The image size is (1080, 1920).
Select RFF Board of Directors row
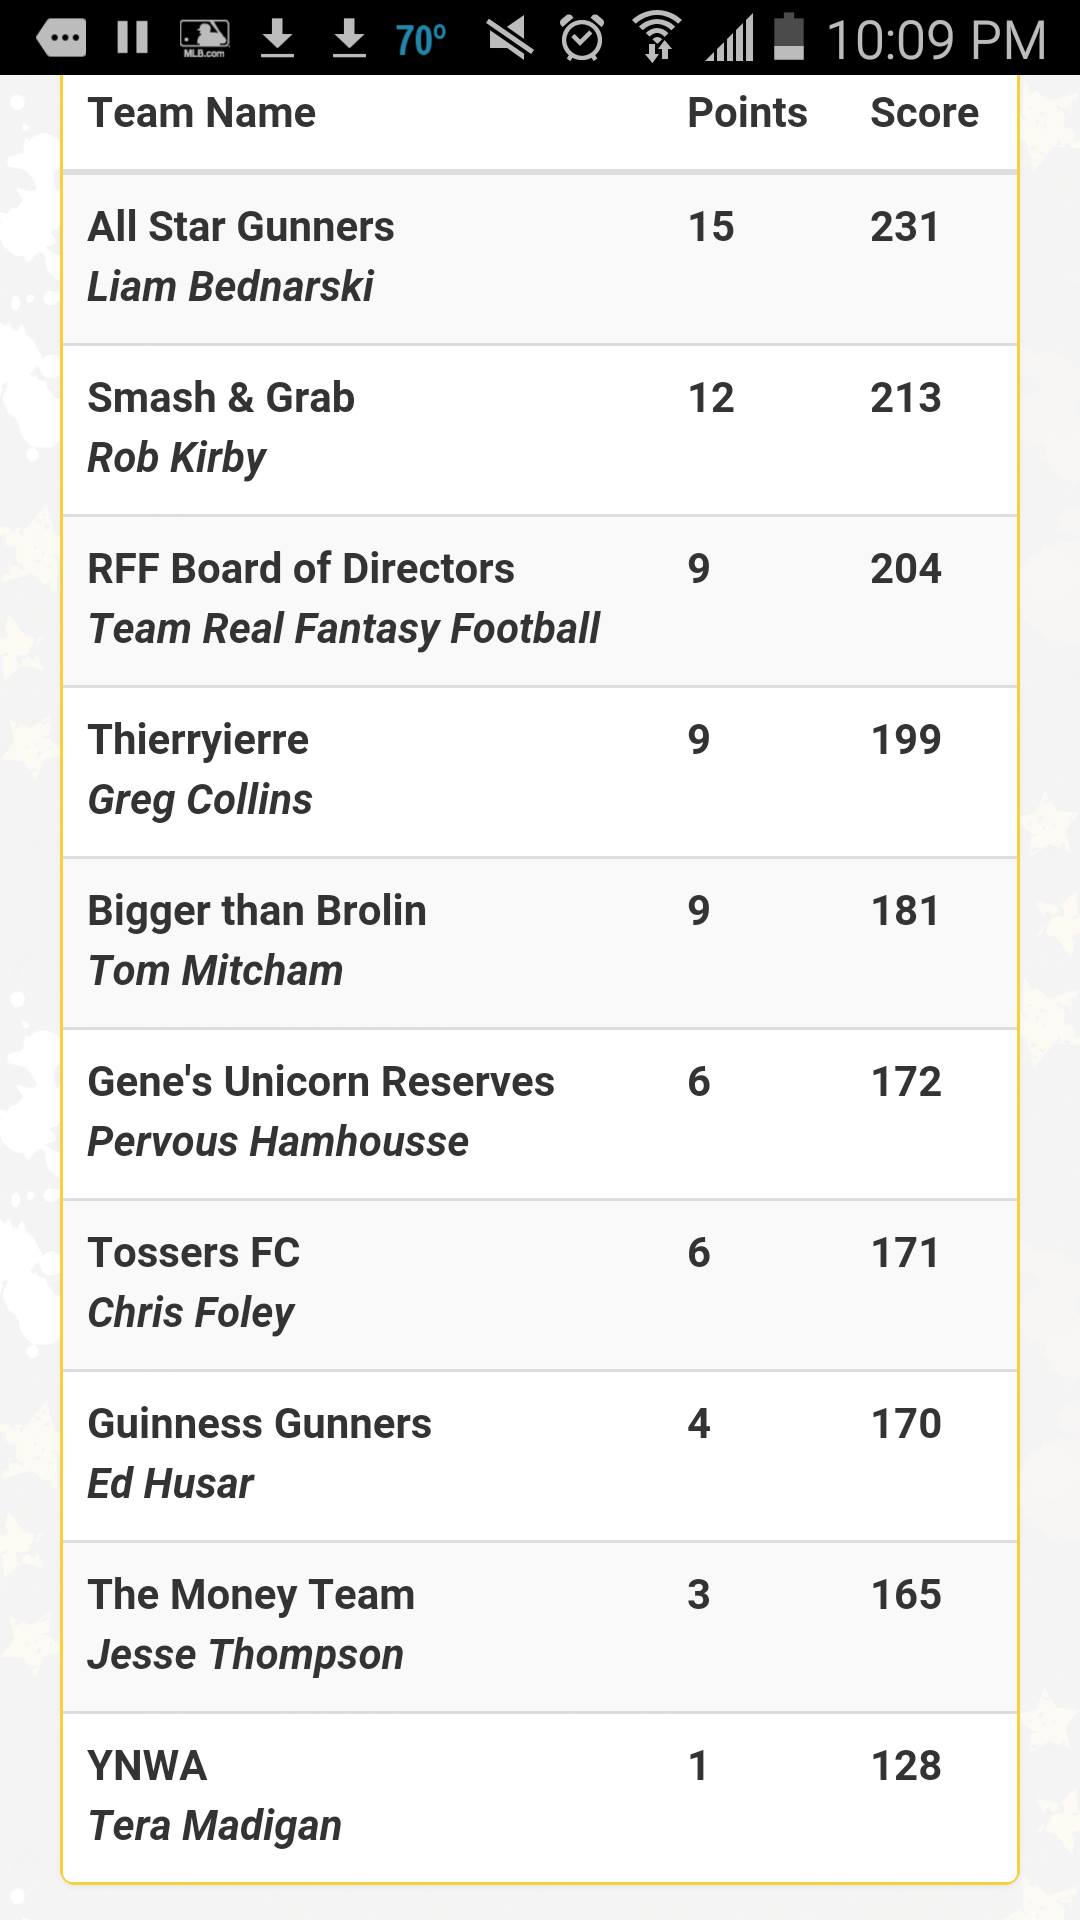coord(540,601)
